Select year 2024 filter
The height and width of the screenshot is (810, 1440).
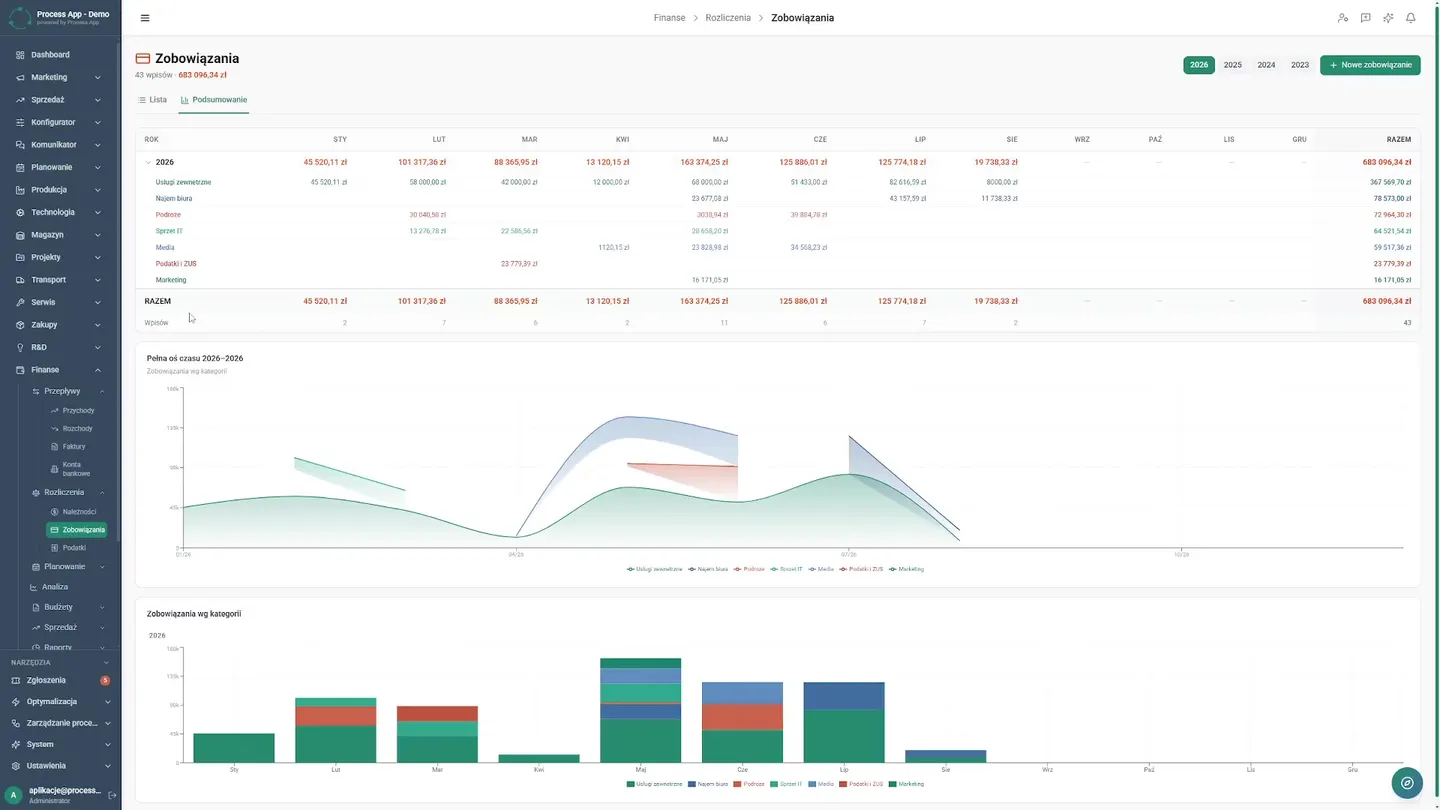coord(1266,65)
